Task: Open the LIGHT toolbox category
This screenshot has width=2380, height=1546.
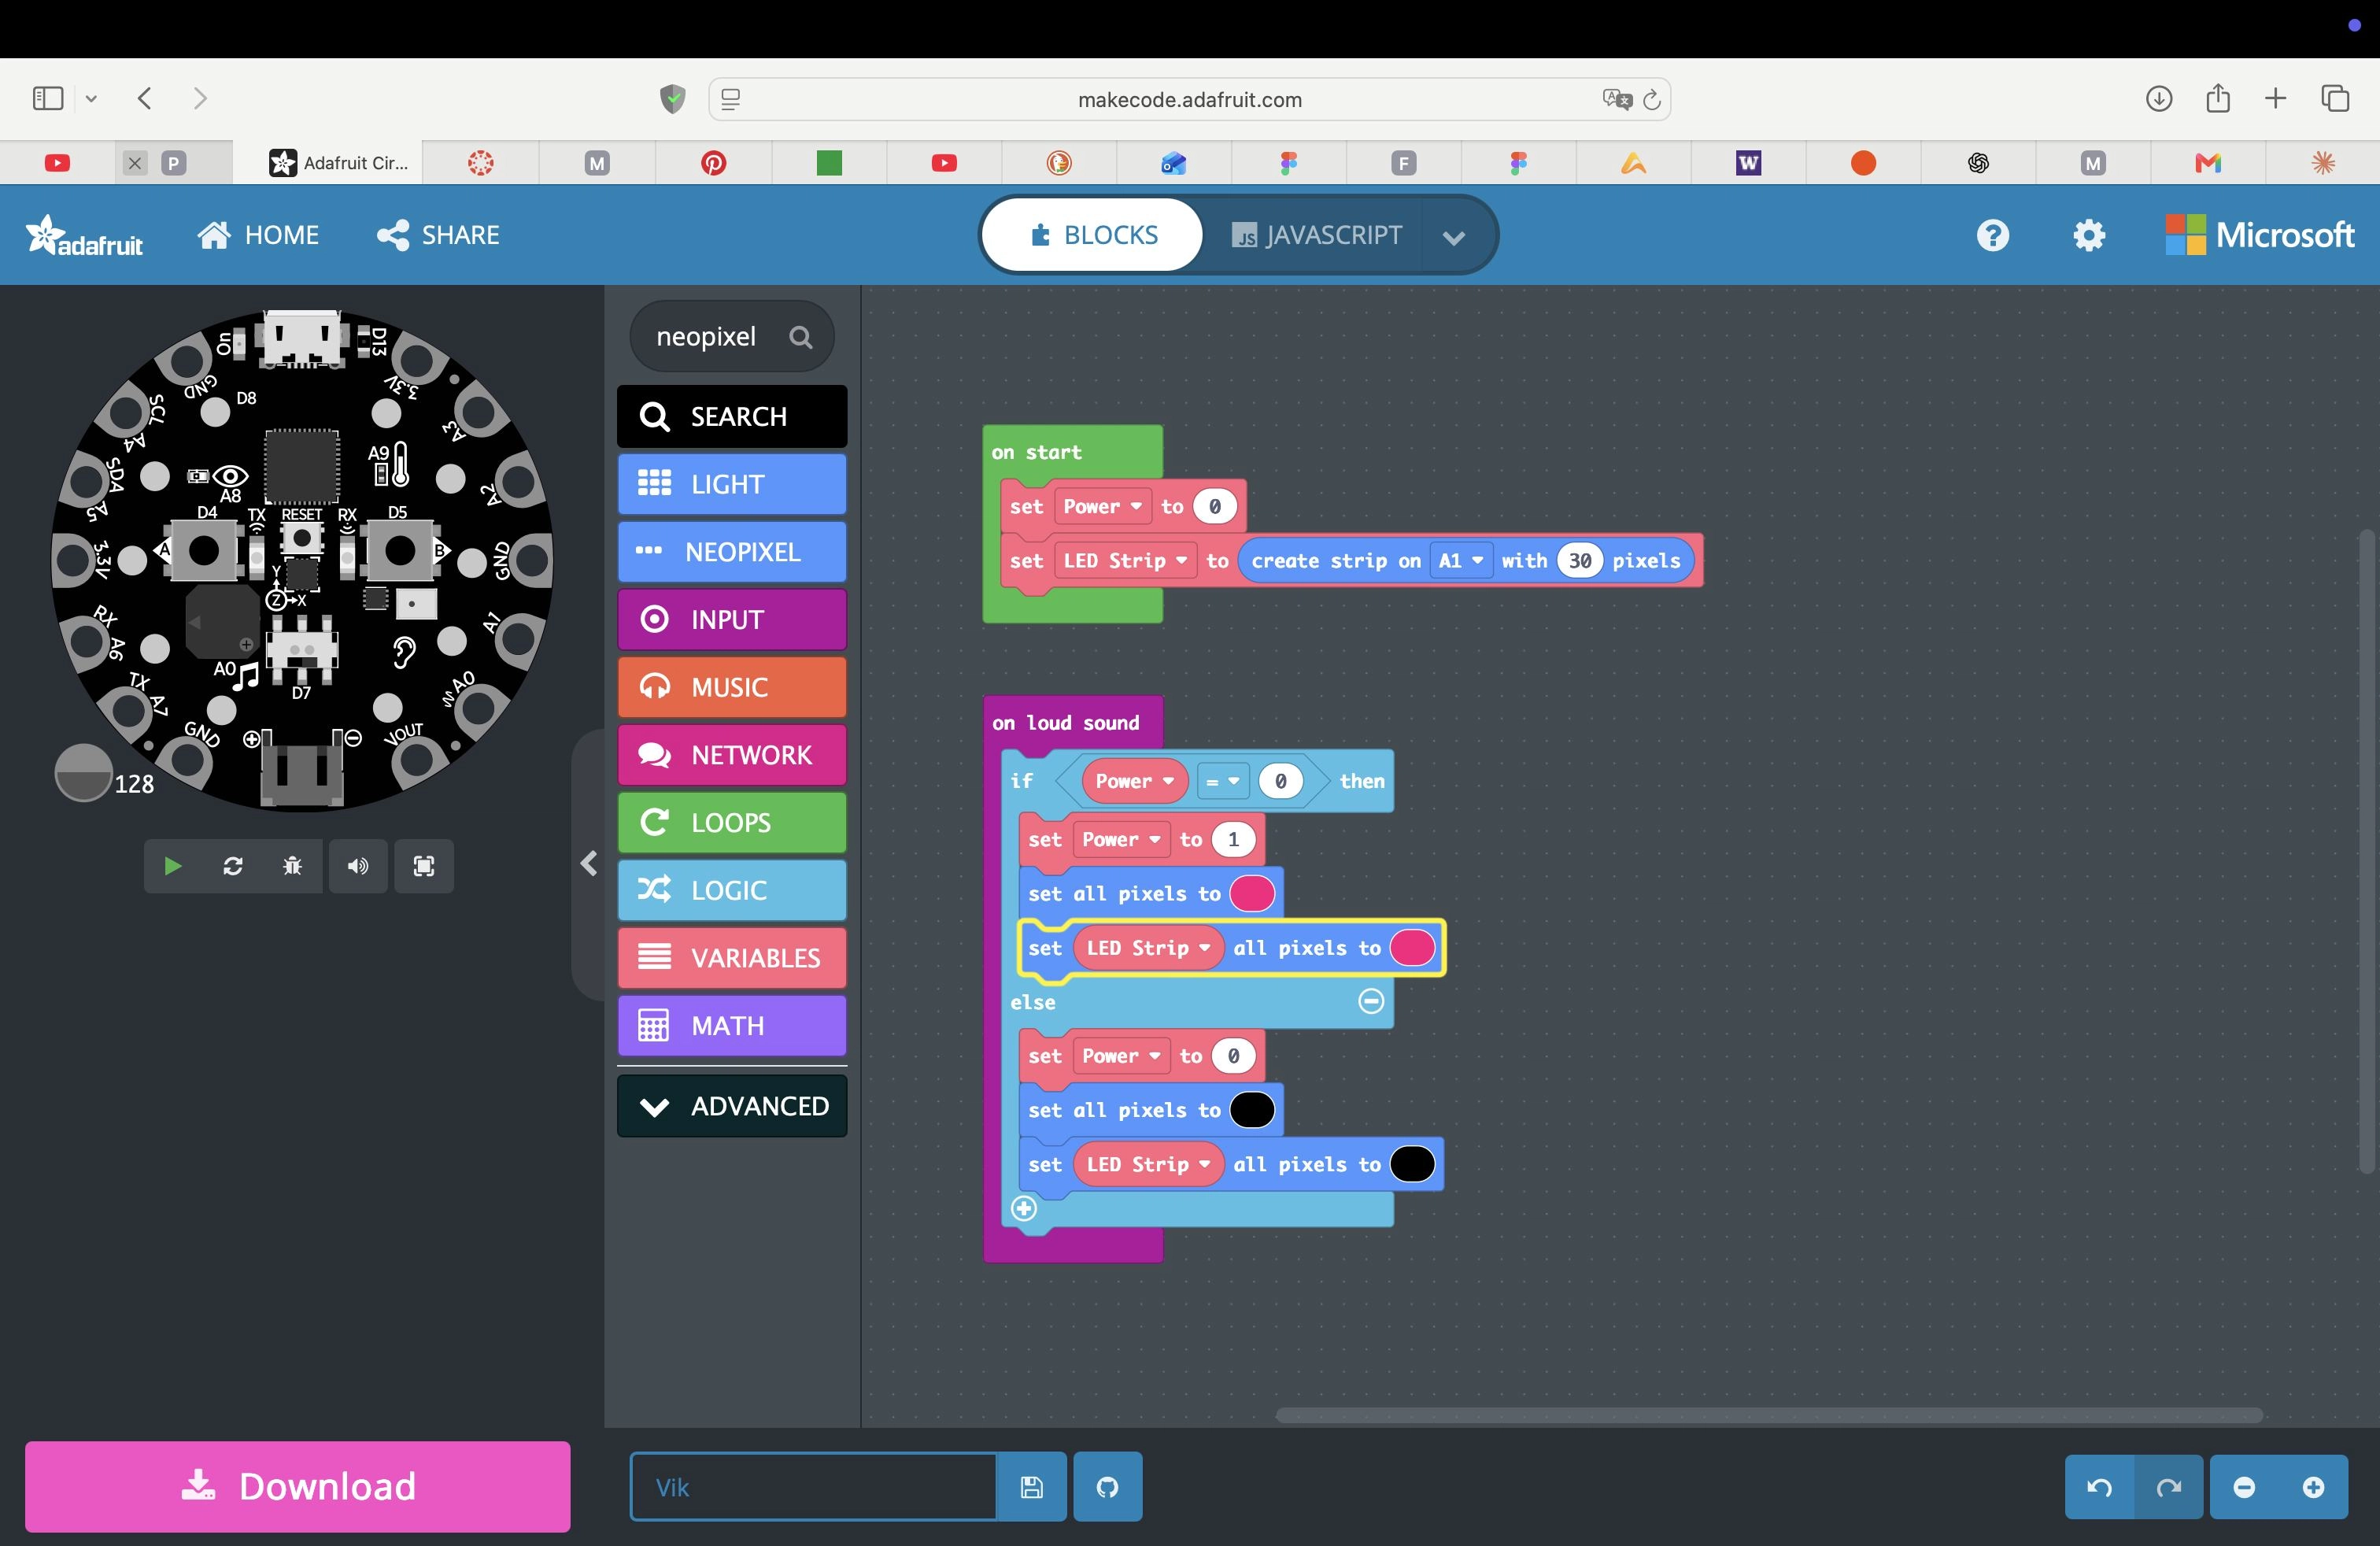Action: point(732,484)
